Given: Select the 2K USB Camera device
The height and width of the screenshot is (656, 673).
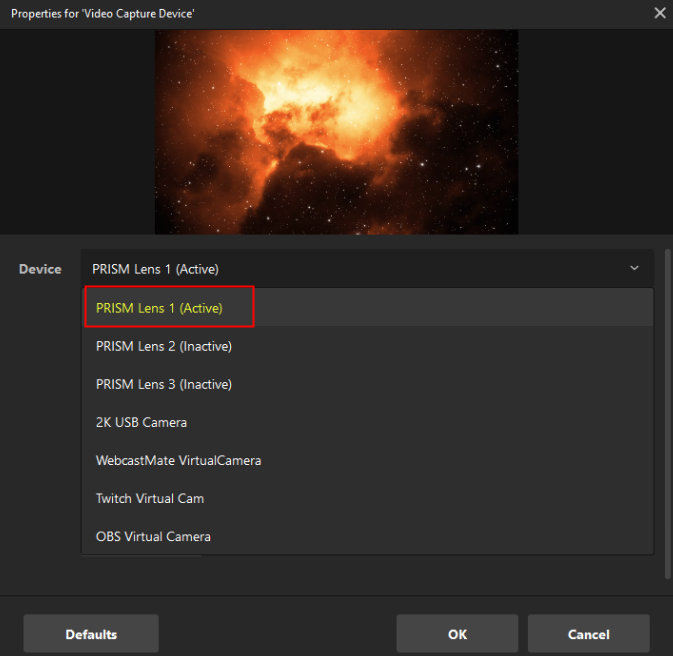Looking at the screenshot, I should pyautogui.click(x=141, y=422).
